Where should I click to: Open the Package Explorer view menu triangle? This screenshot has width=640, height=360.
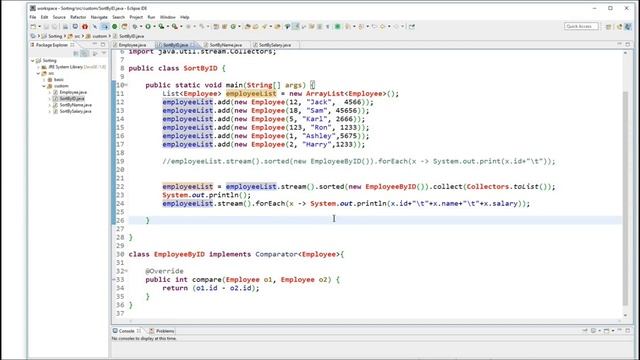pos(104,53)
